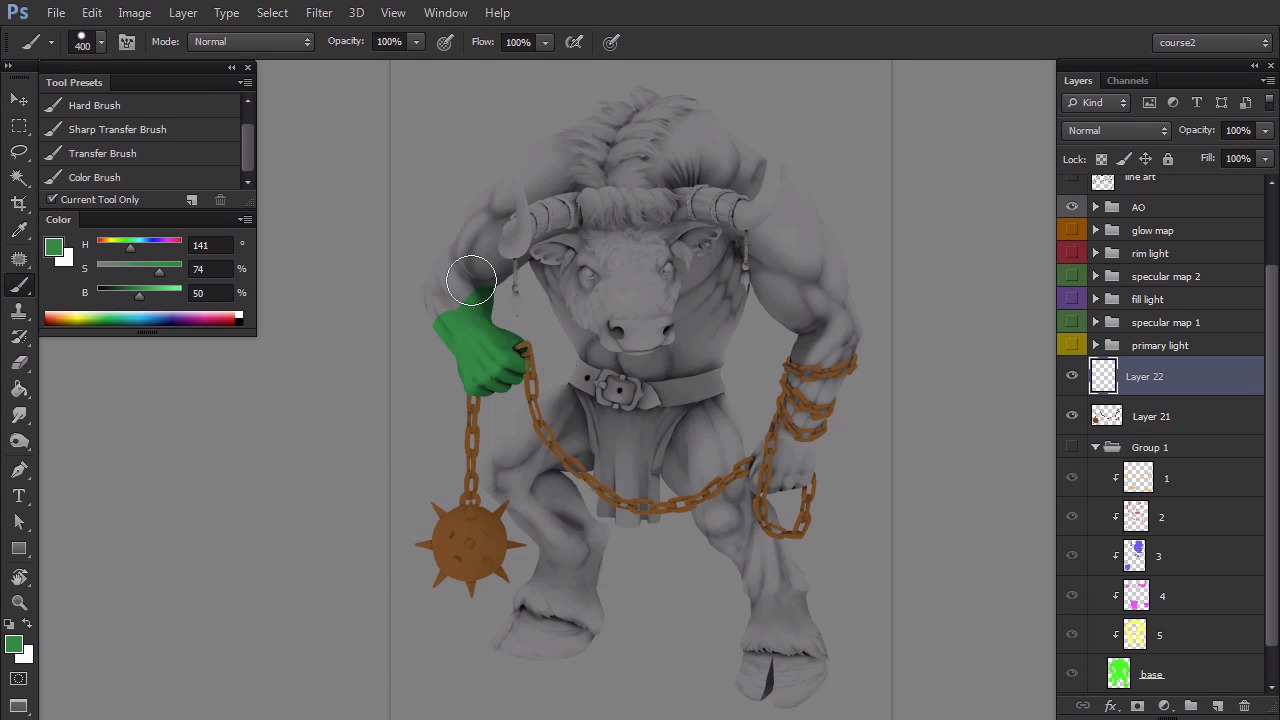1280x720 pixels.
Task: Select the Clone Stamp tool
Action: click(19, 312)
